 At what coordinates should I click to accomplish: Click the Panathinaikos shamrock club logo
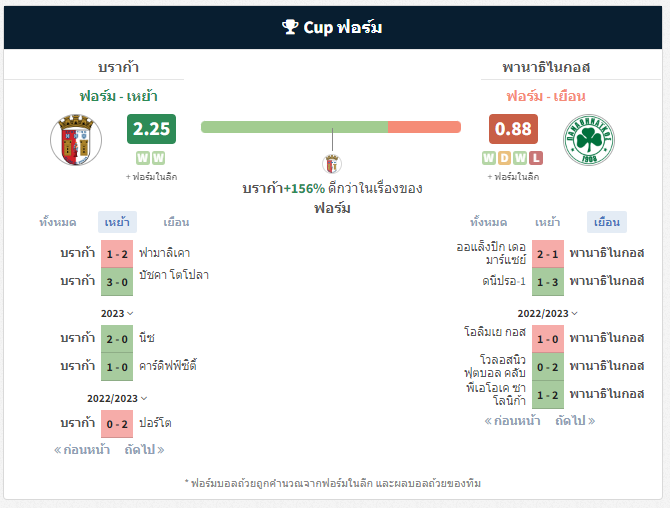(589, 140)
